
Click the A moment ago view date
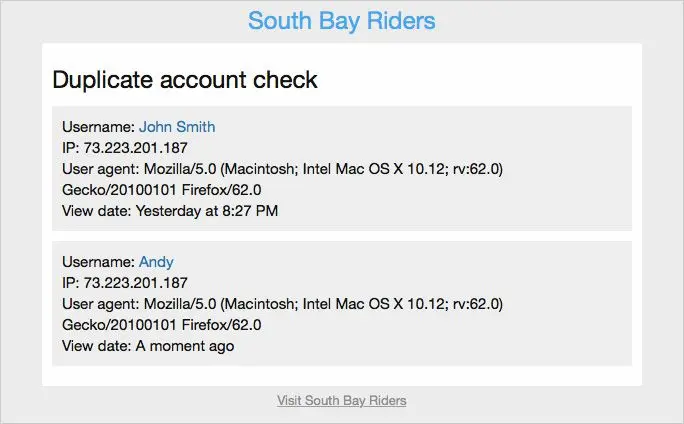185,346
